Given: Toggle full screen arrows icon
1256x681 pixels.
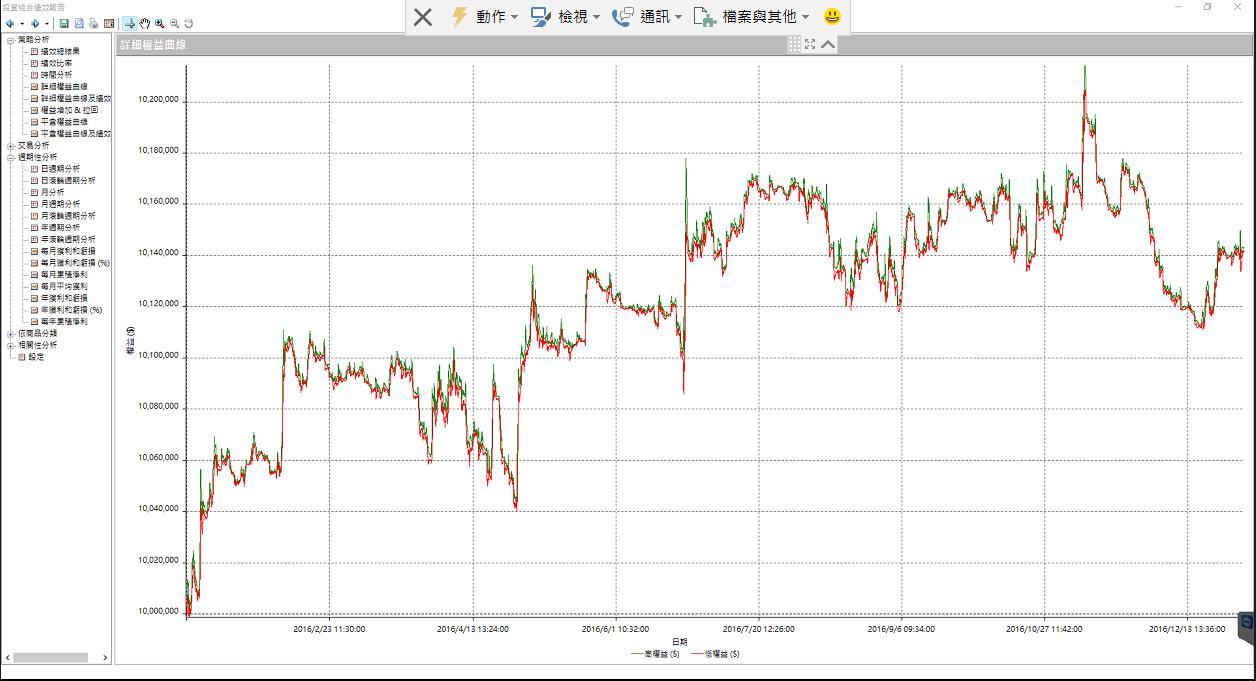Looking at the screenshot, I should tap(810, 44).
